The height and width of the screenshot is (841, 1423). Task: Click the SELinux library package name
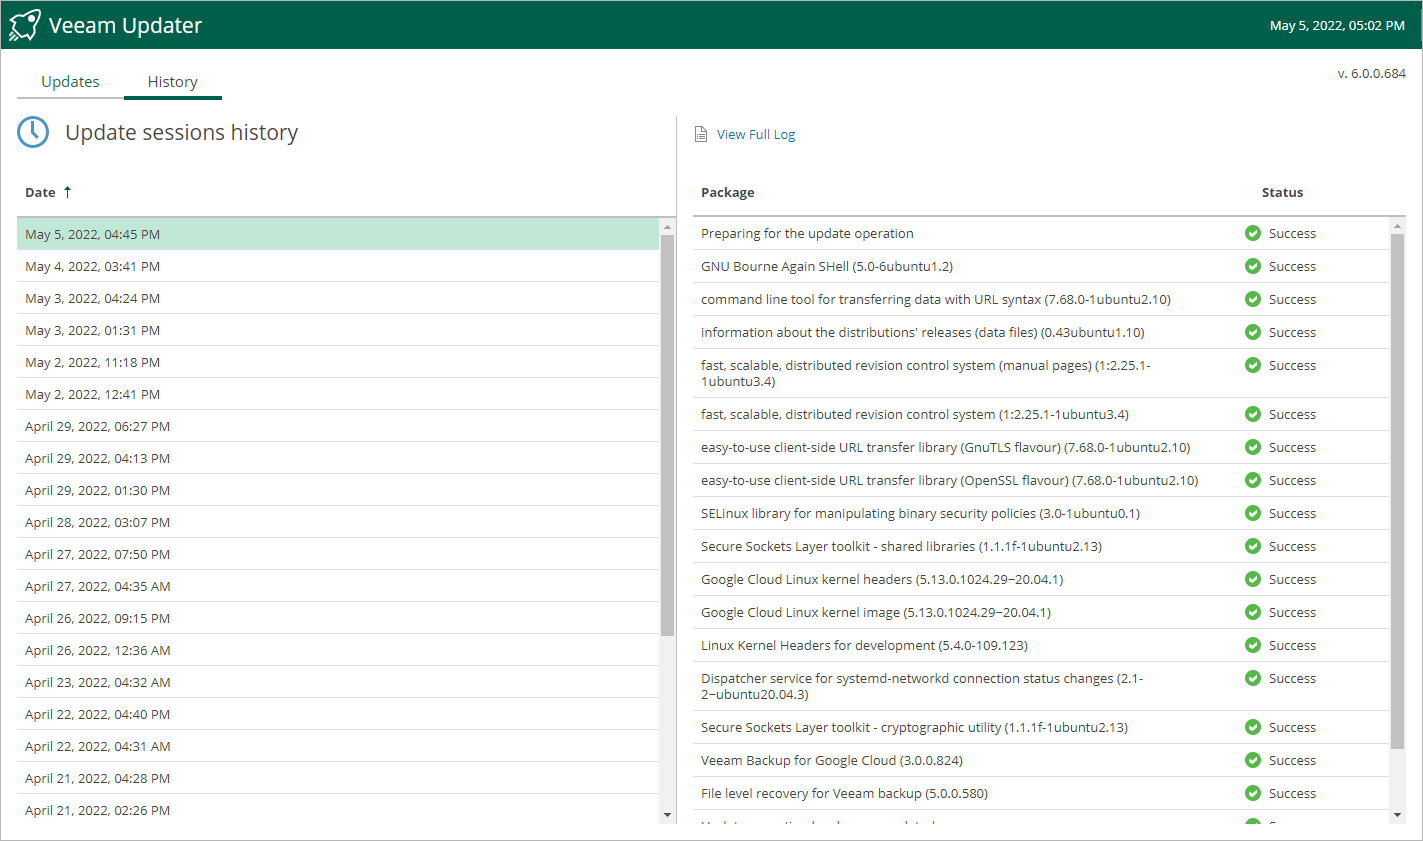(x=920, y=513)
